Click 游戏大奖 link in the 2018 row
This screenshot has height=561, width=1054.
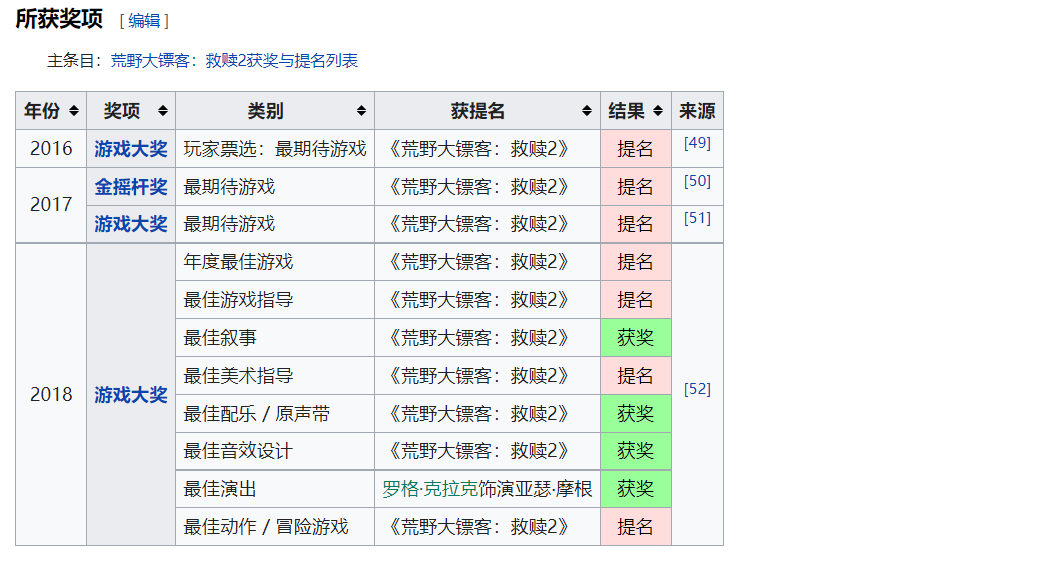pos(131,395)
